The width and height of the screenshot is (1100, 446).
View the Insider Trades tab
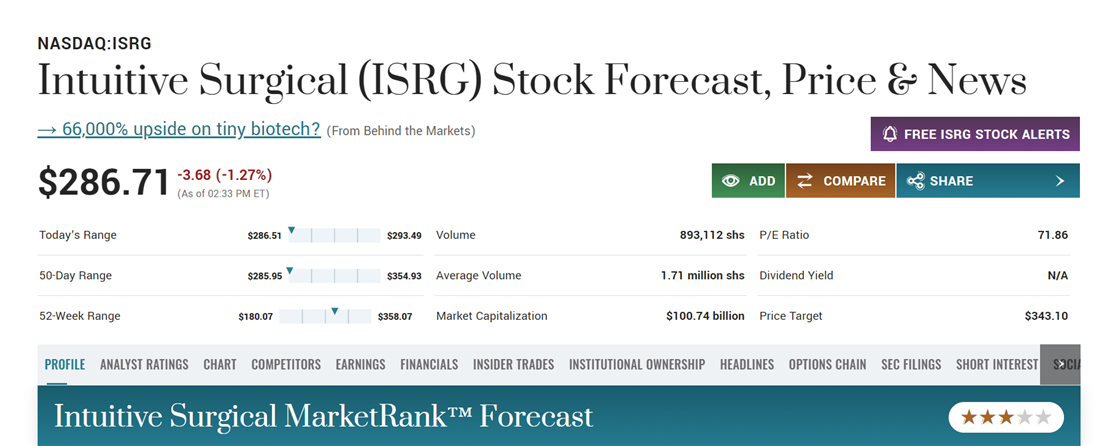[x=513, y=365]
